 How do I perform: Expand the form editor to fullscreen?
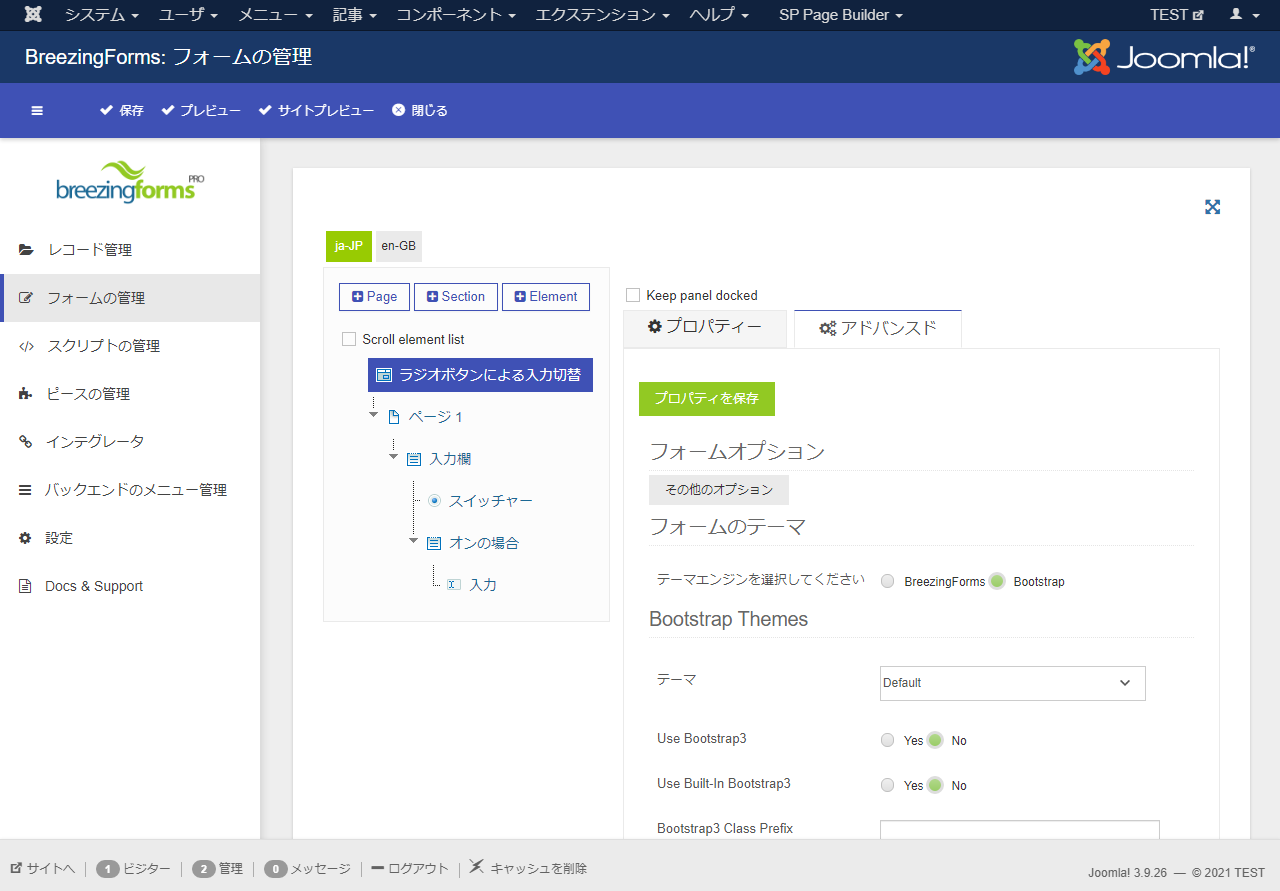click(1212, 207)
